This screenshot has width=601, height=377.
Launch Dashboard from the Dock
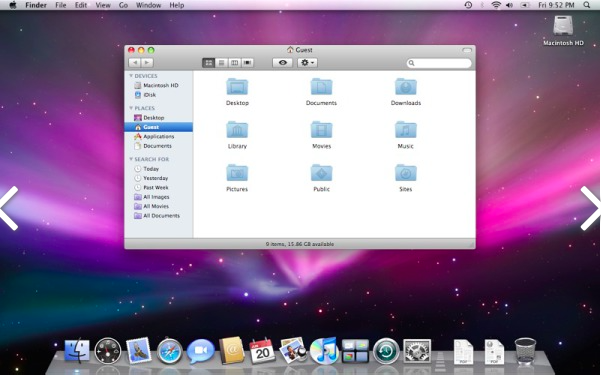coord(108,351)
